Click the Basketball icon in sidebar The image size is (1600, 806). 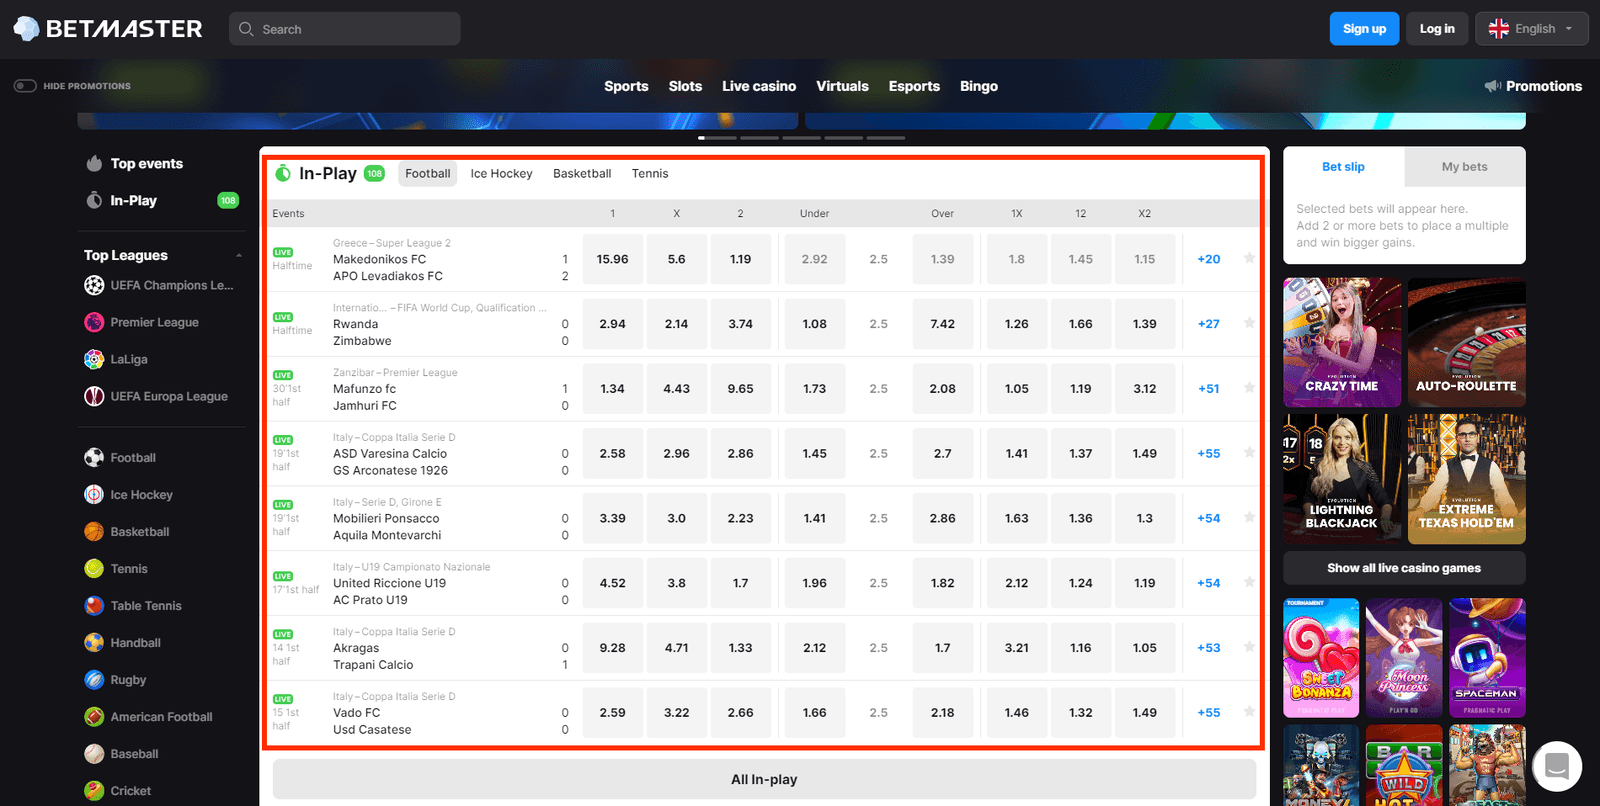pyautogui.click(x=94, y=531)
